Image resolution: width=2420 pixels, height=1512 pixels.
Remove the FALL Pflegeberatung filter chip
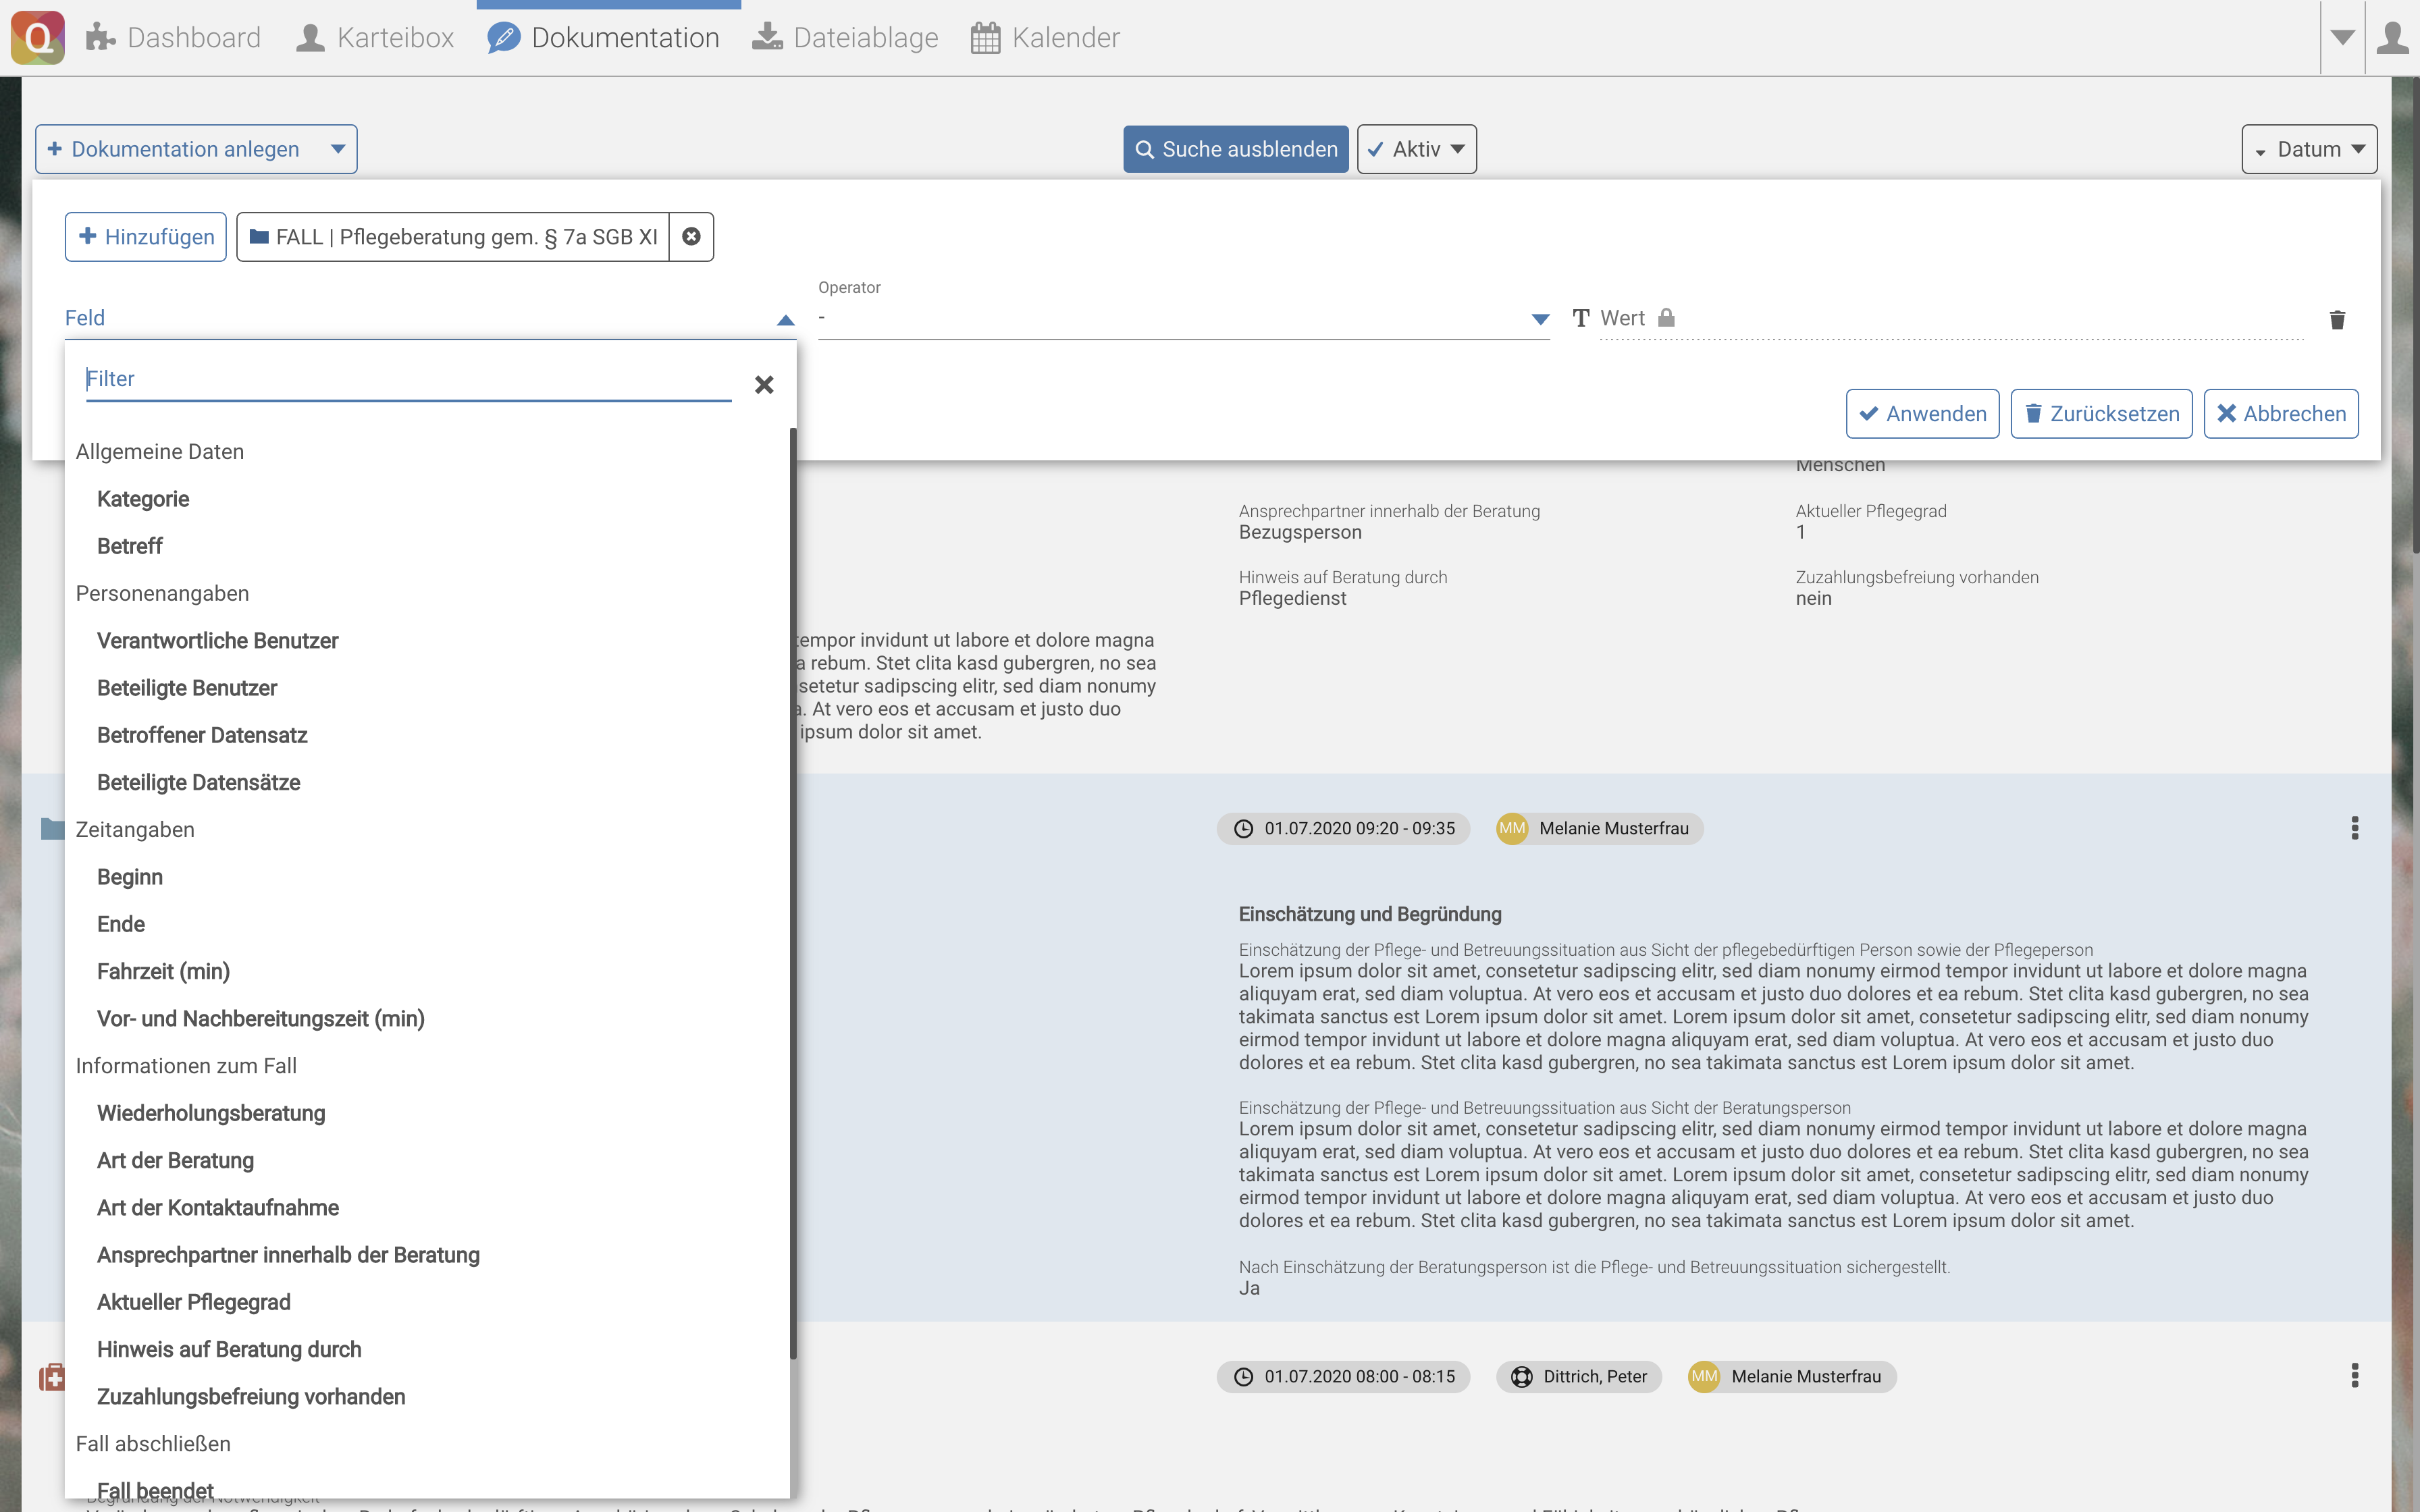[691, 237]
